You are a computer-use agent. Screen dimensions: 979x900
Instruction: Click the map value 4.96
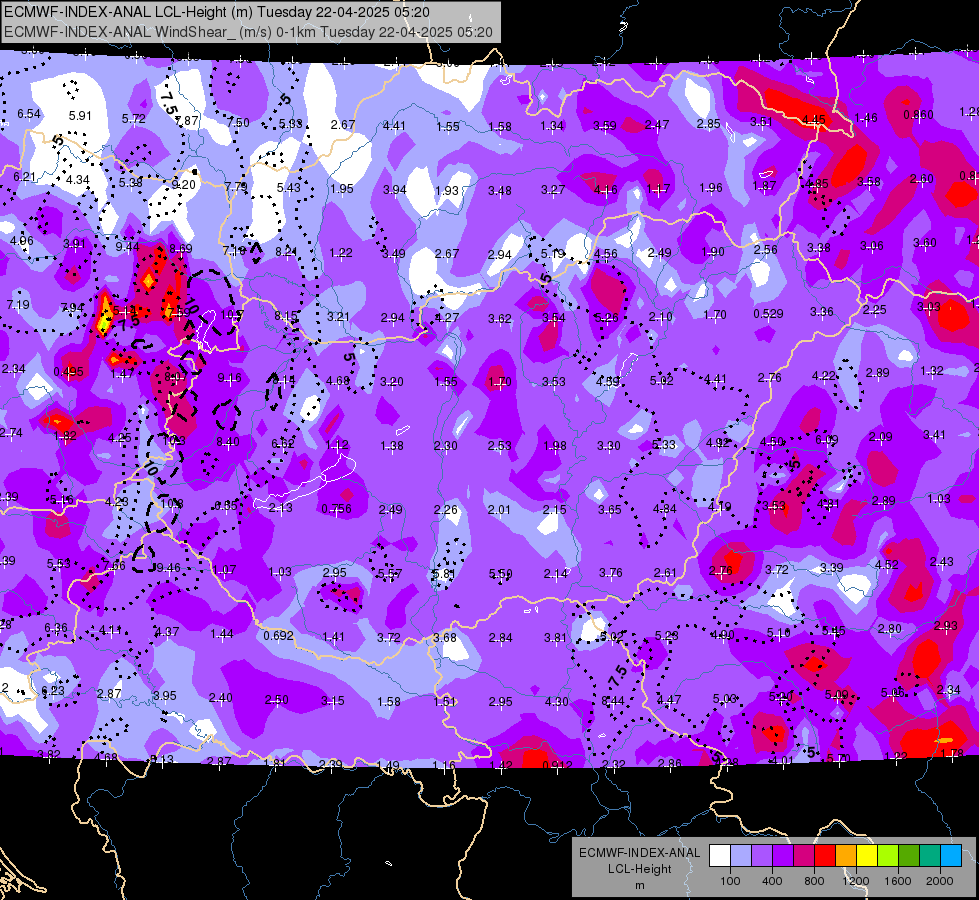pyautogui.click(x=22, y=240)
